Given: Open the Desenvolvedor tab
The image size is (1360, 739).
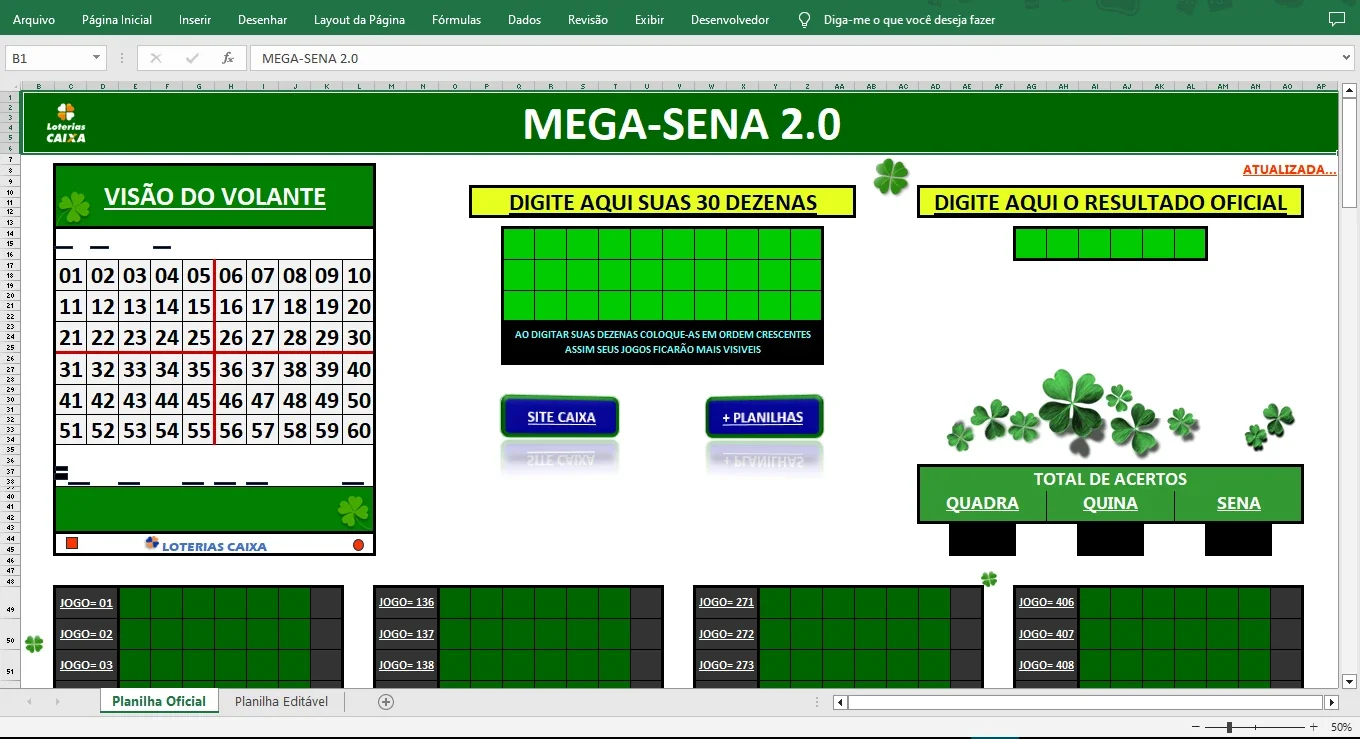Looking at the screenshot, I should [730, 20].
